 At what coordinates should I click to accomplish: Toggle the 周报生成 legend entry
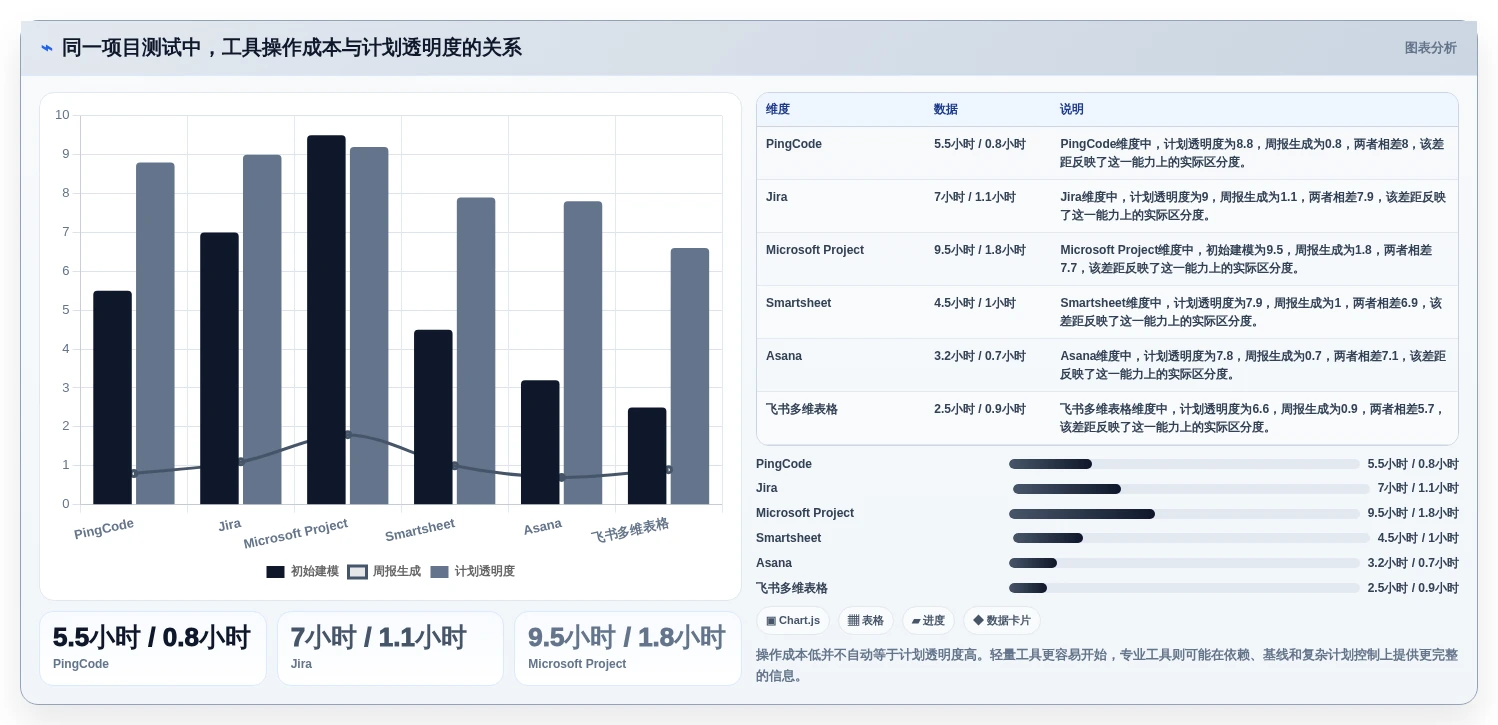pos(384,572)
